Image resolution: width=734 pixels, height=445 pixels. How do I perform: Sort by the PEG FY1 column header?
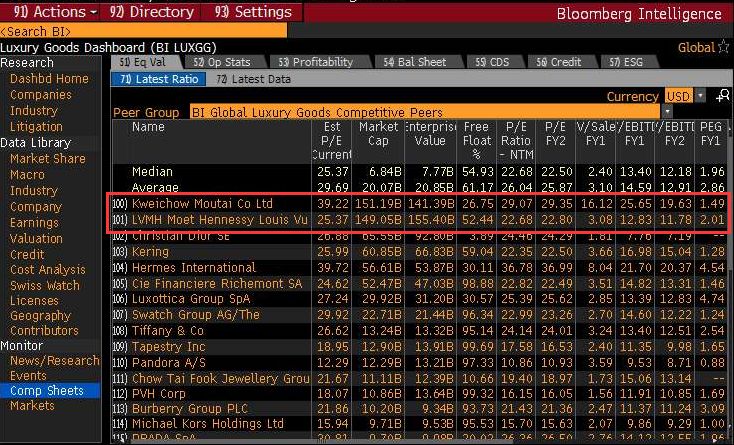711,134
